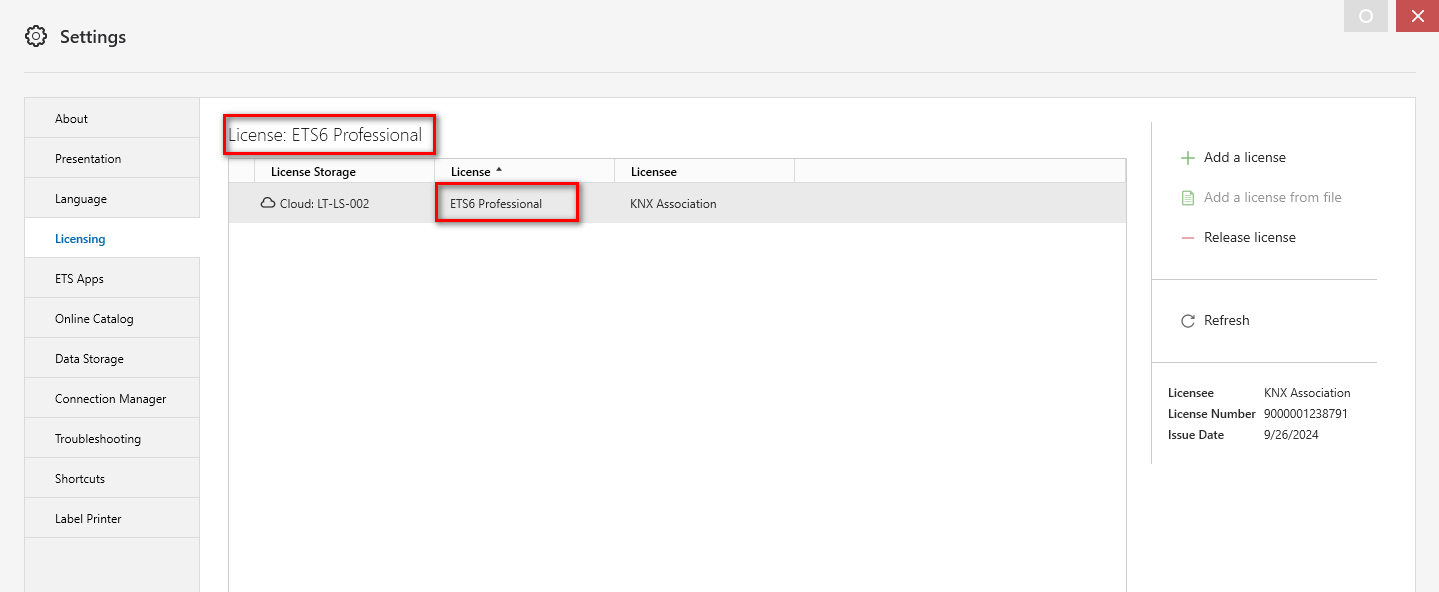
Task: Select the Licensing tab
Action: pyautogui.click(x=112, y=238)
